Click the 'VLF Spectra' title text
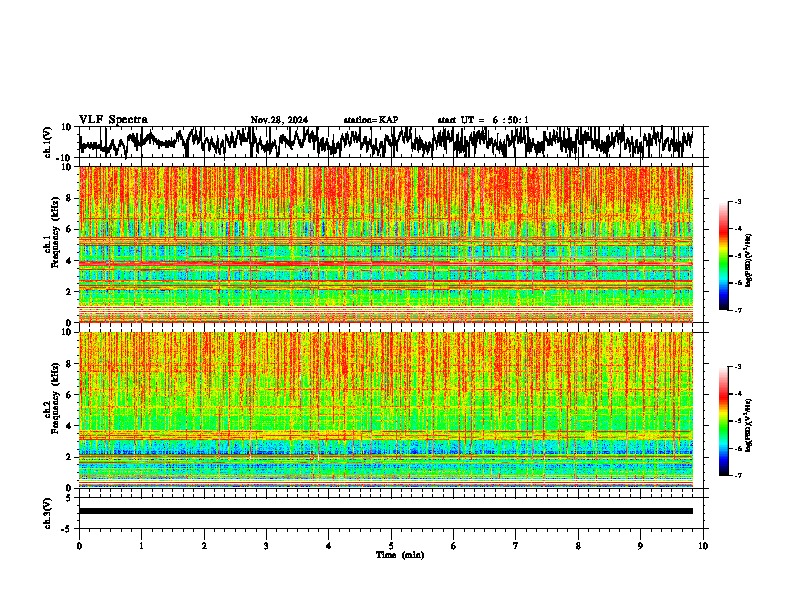 [113, 120]
